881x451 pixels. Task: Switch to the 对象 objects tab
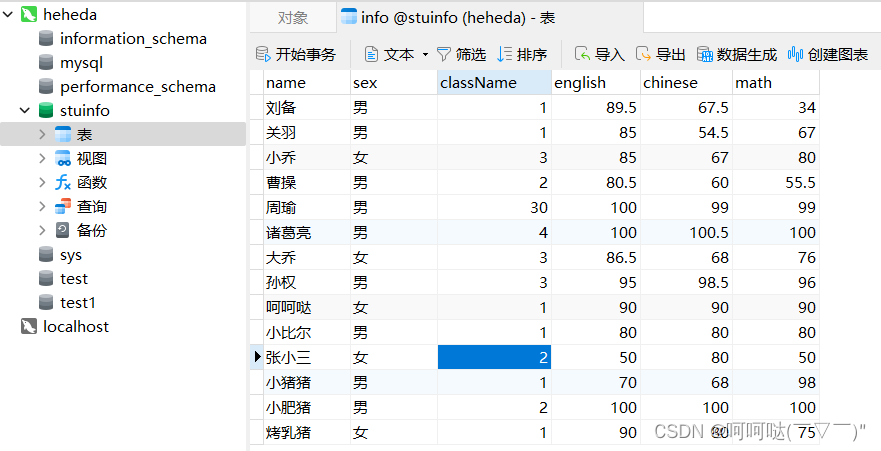293,17
